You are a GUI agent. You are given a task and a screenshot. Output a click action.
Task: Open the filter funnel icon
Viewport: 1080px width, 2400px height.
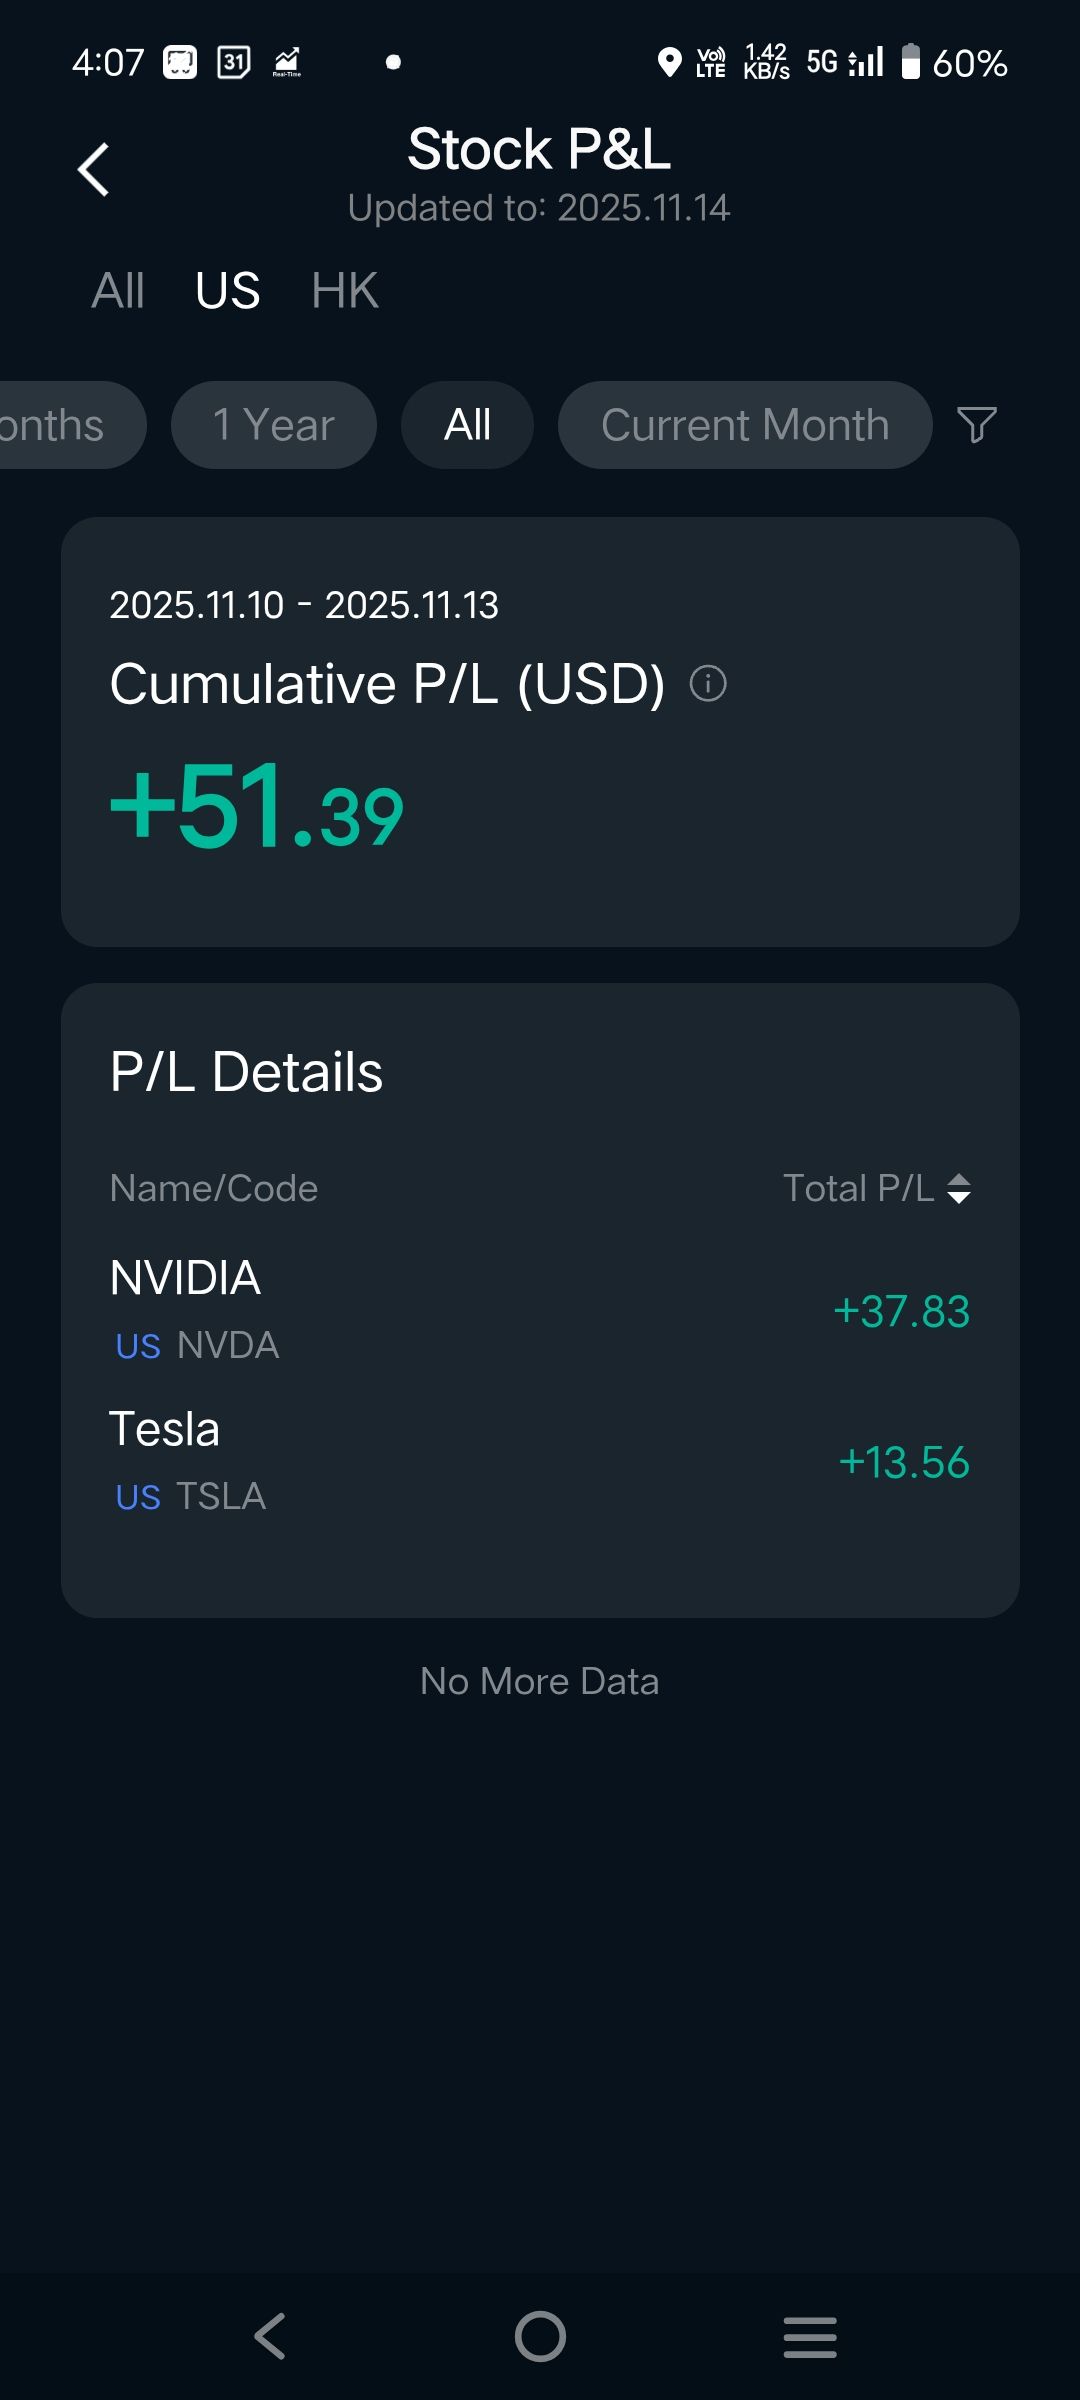point(977,425)
